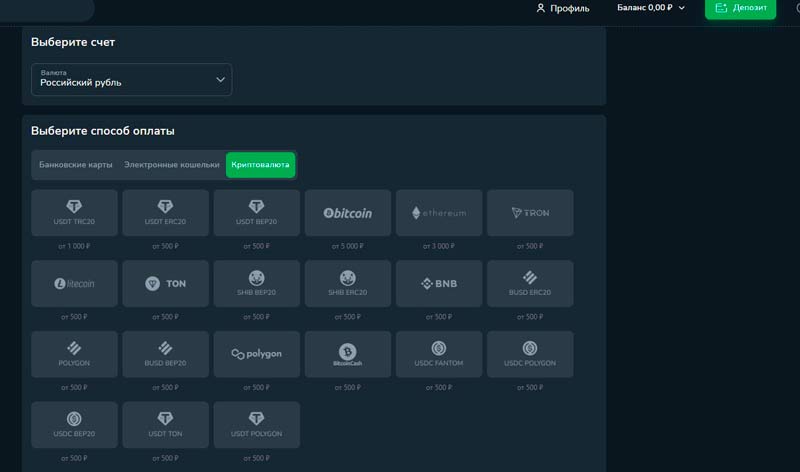Image resolution: width=800 pixels, height=472 pixels.
Task: Pick the USDT BEP20 tile
Action: coord(257,213)
